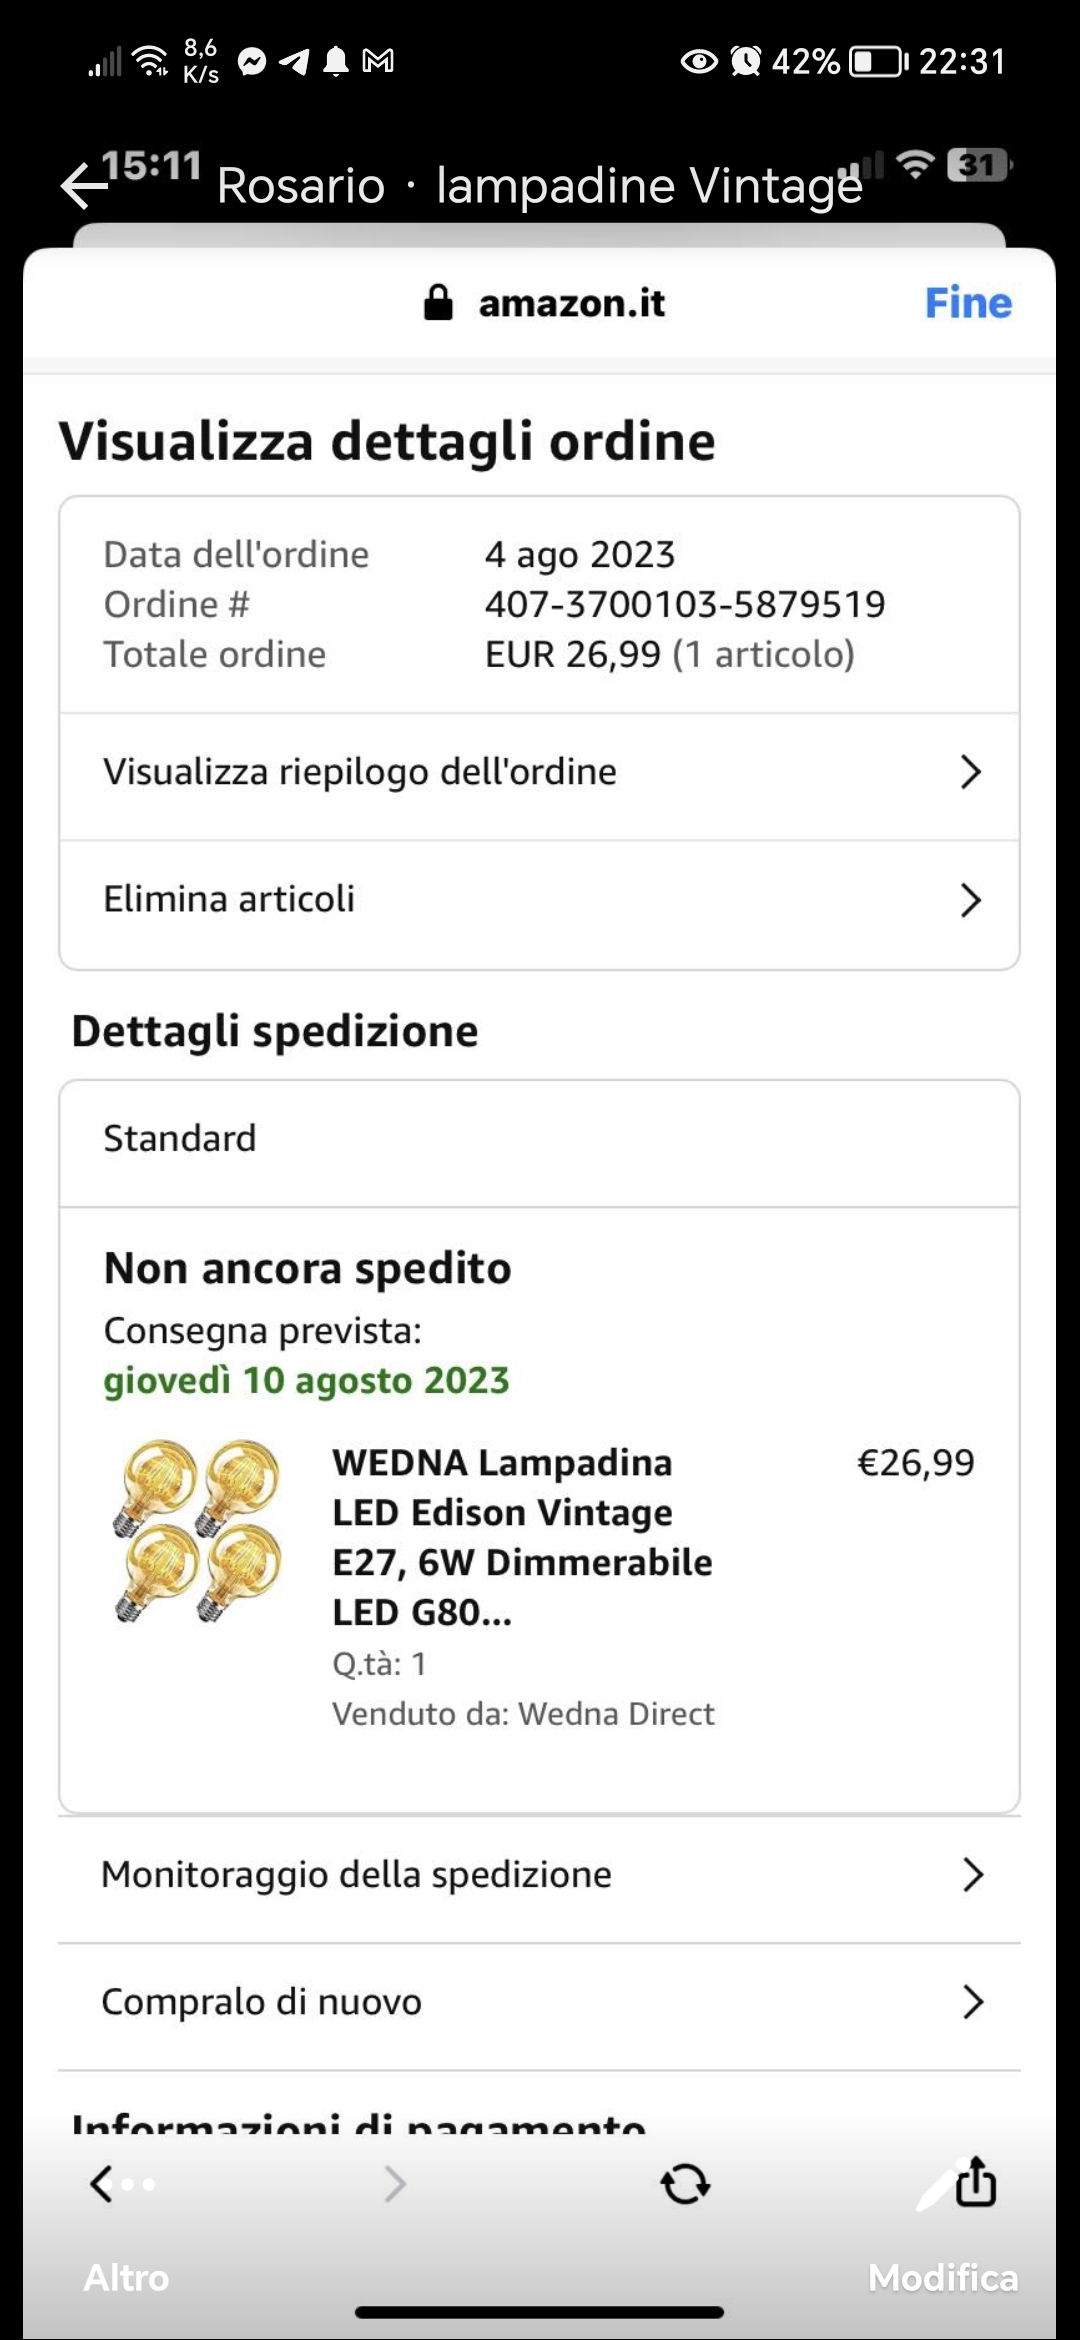Tap the browser back chevron

tap(101, 2183)
